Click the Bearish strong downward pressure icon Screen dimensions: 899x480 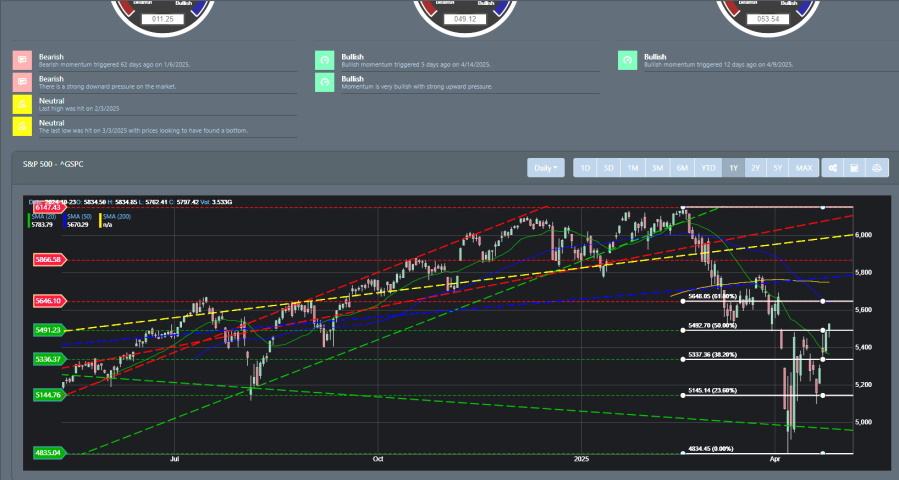[x=21, y=82]
